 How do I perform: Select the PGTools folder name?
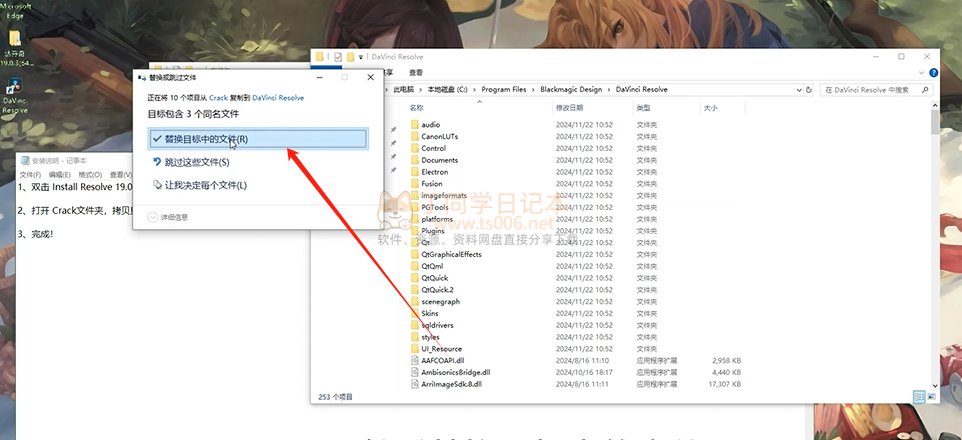coord(434,207)
